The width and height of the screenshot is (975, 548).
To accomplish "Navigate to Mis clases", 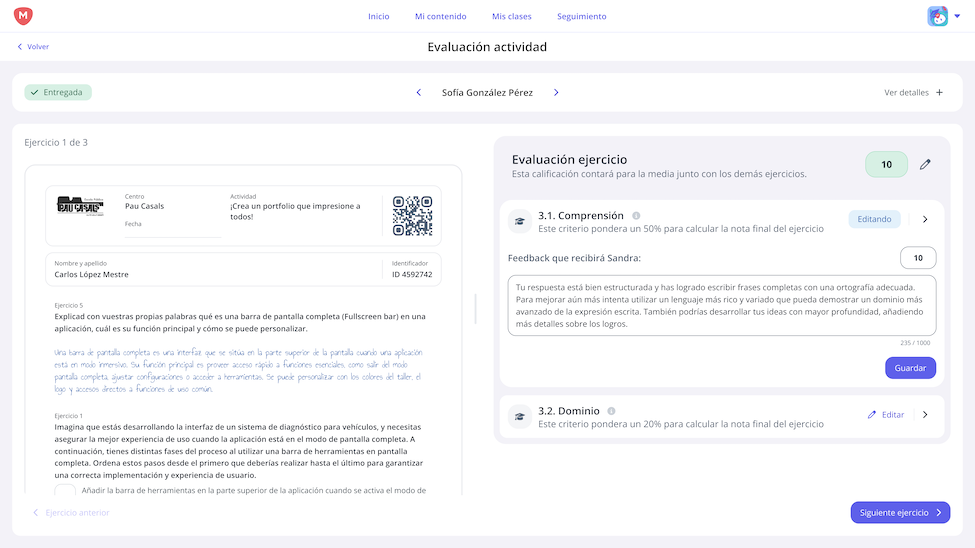I will pyautogui.click(x=512, y=16).
